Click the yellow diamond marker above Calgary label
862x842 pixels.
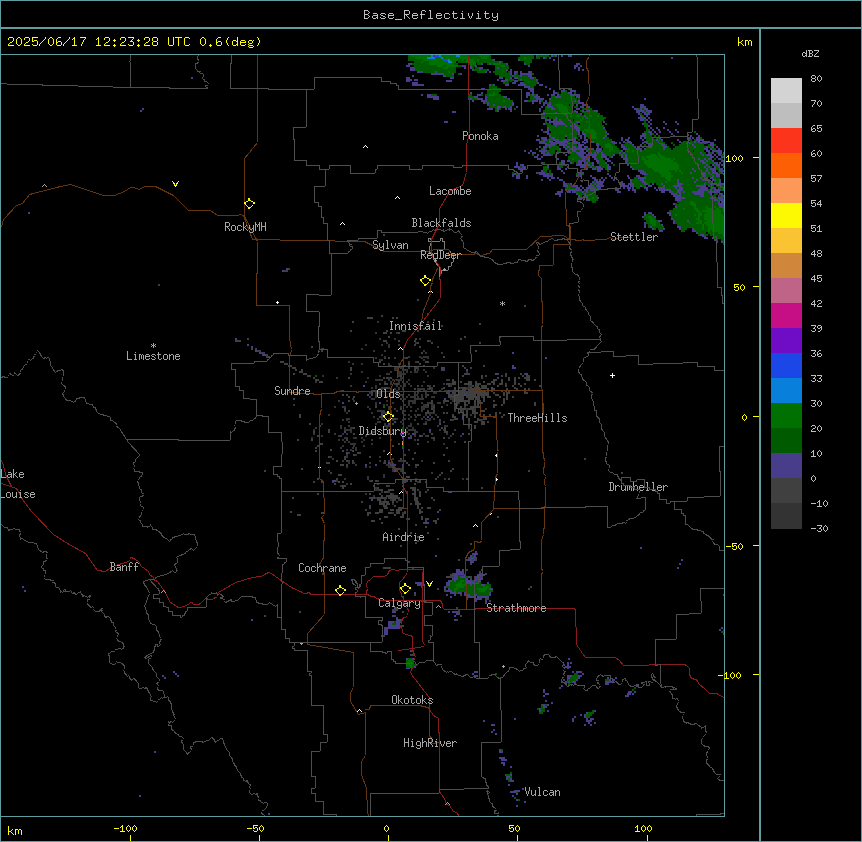tap(405, 589)
